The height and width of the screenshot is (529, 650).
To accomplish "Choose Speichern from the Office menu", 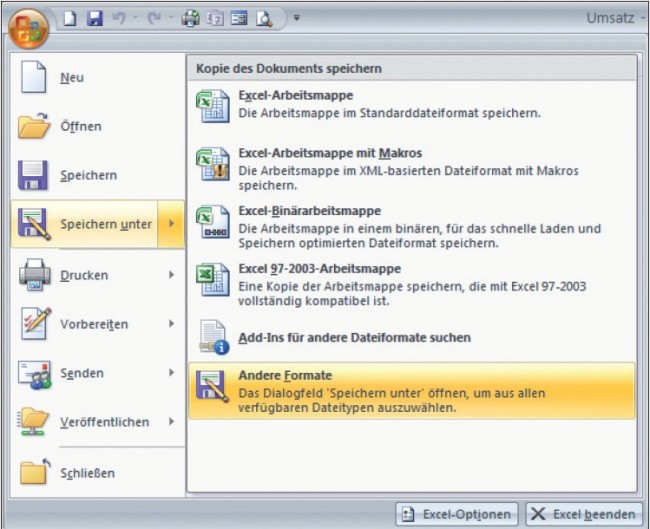I will click(98, 175).
